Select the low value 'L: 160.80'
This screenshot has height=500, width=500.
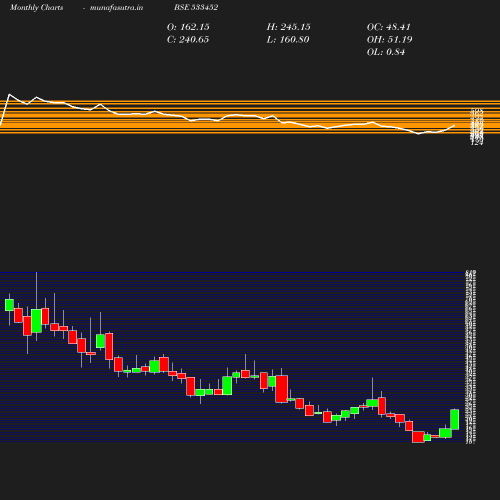288,40
